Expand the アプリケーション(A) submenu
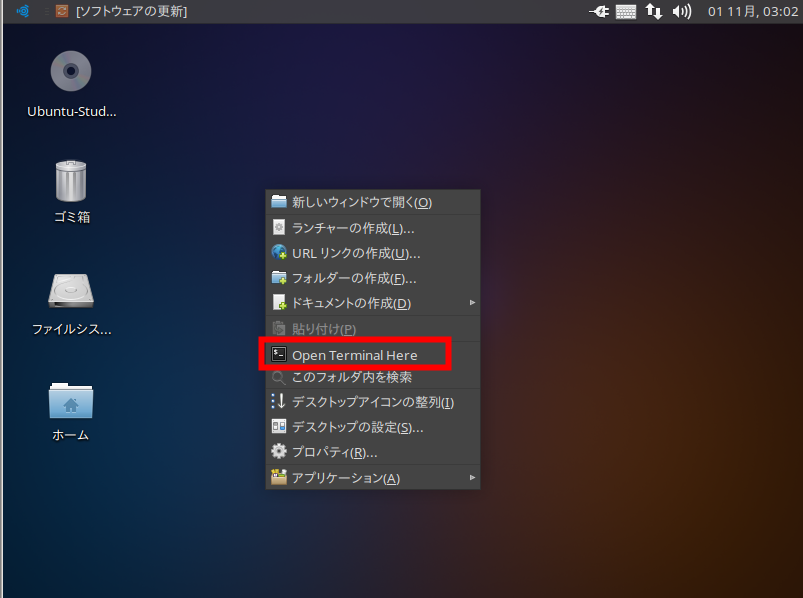803x598 pixels. point(373,478)
